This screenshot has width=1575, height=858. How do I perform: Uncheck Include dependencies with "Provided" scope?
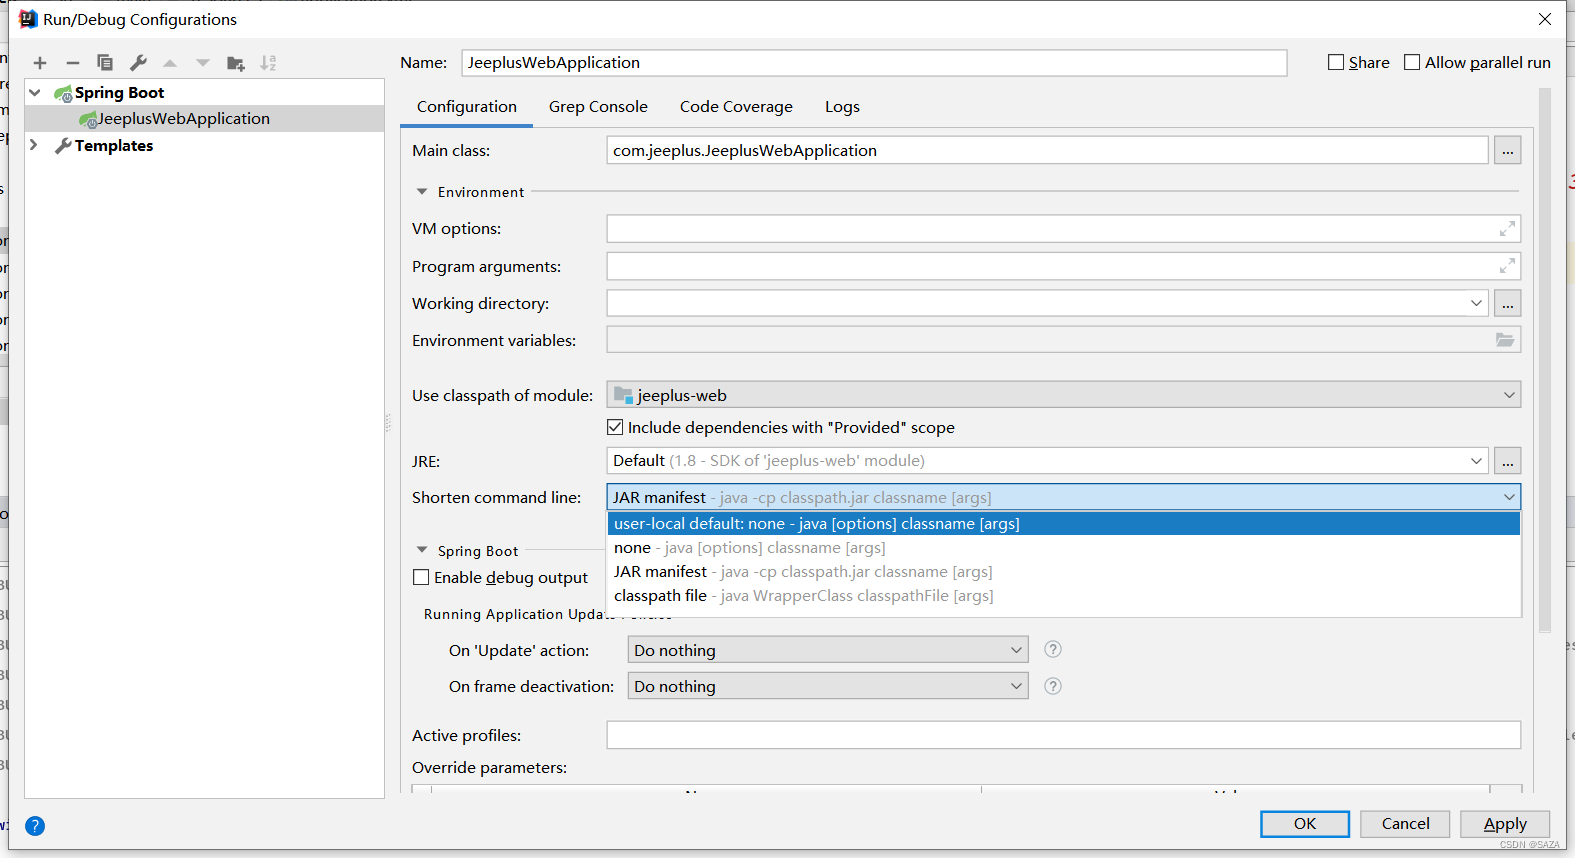point(615,427)
